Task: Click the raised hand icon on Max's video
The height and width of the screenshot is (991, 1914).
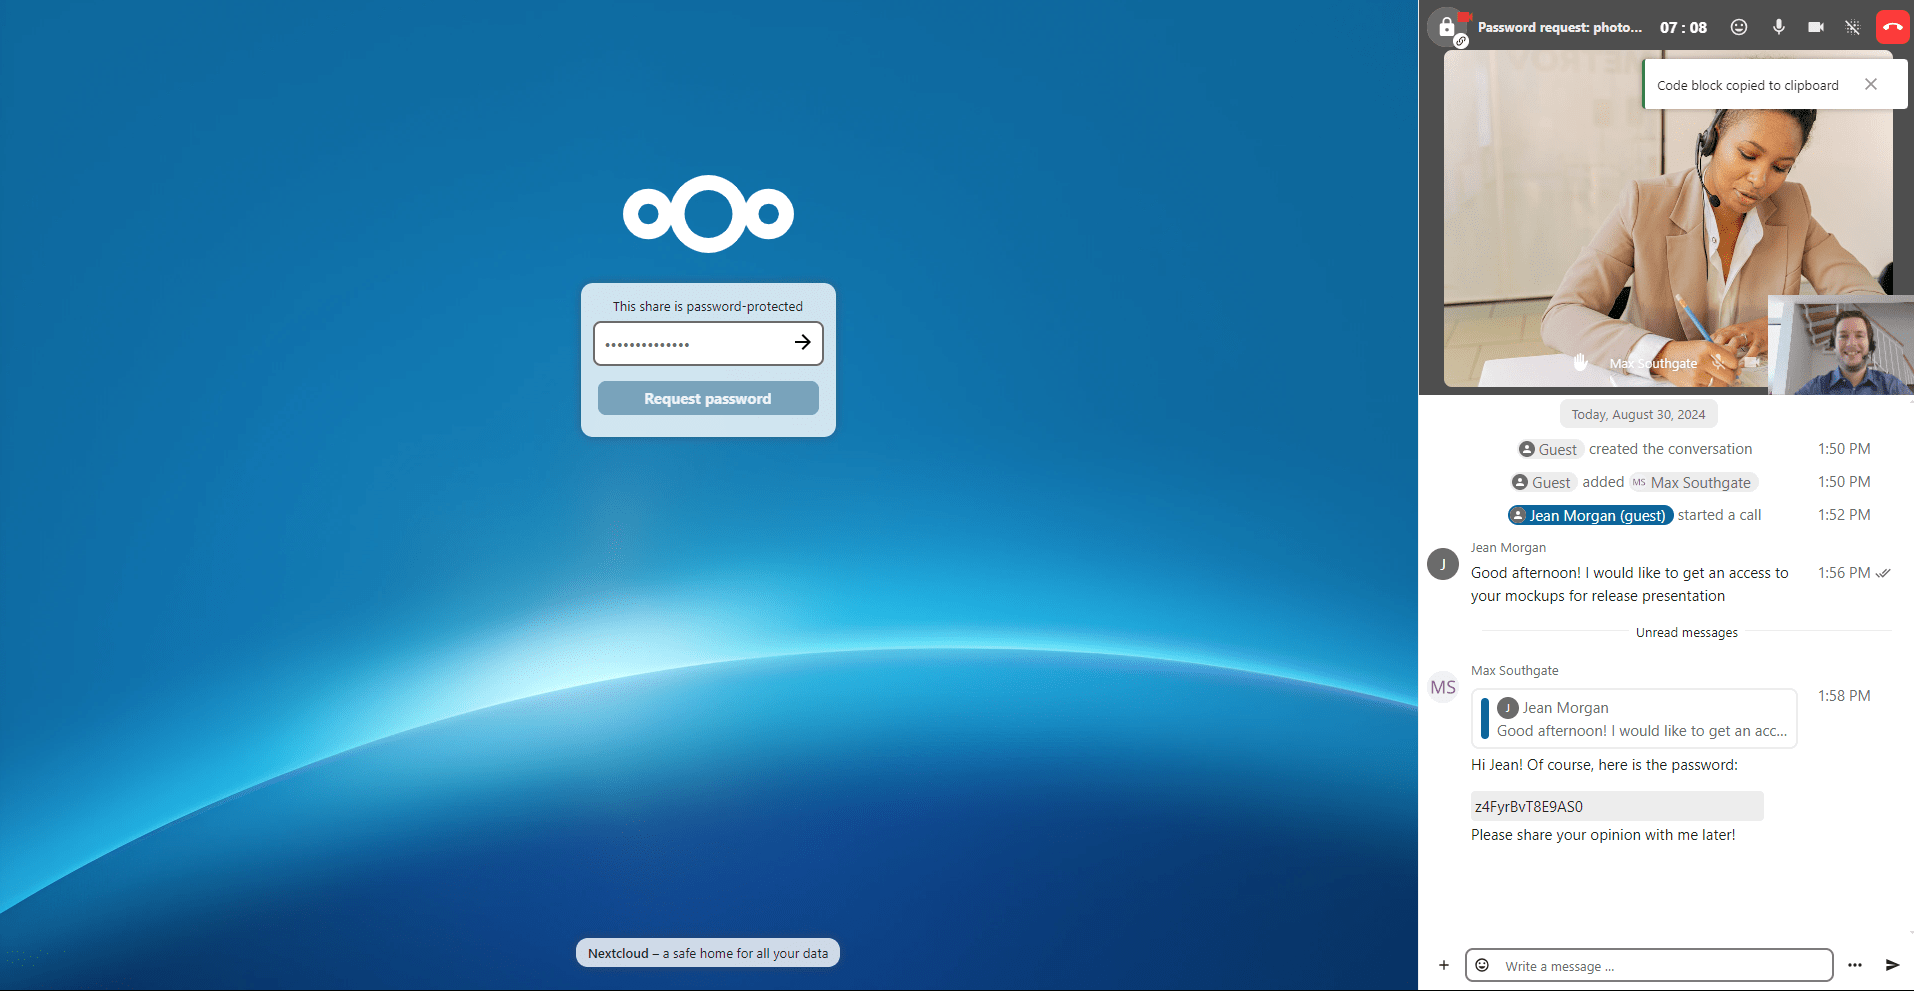Action: 1580,362
